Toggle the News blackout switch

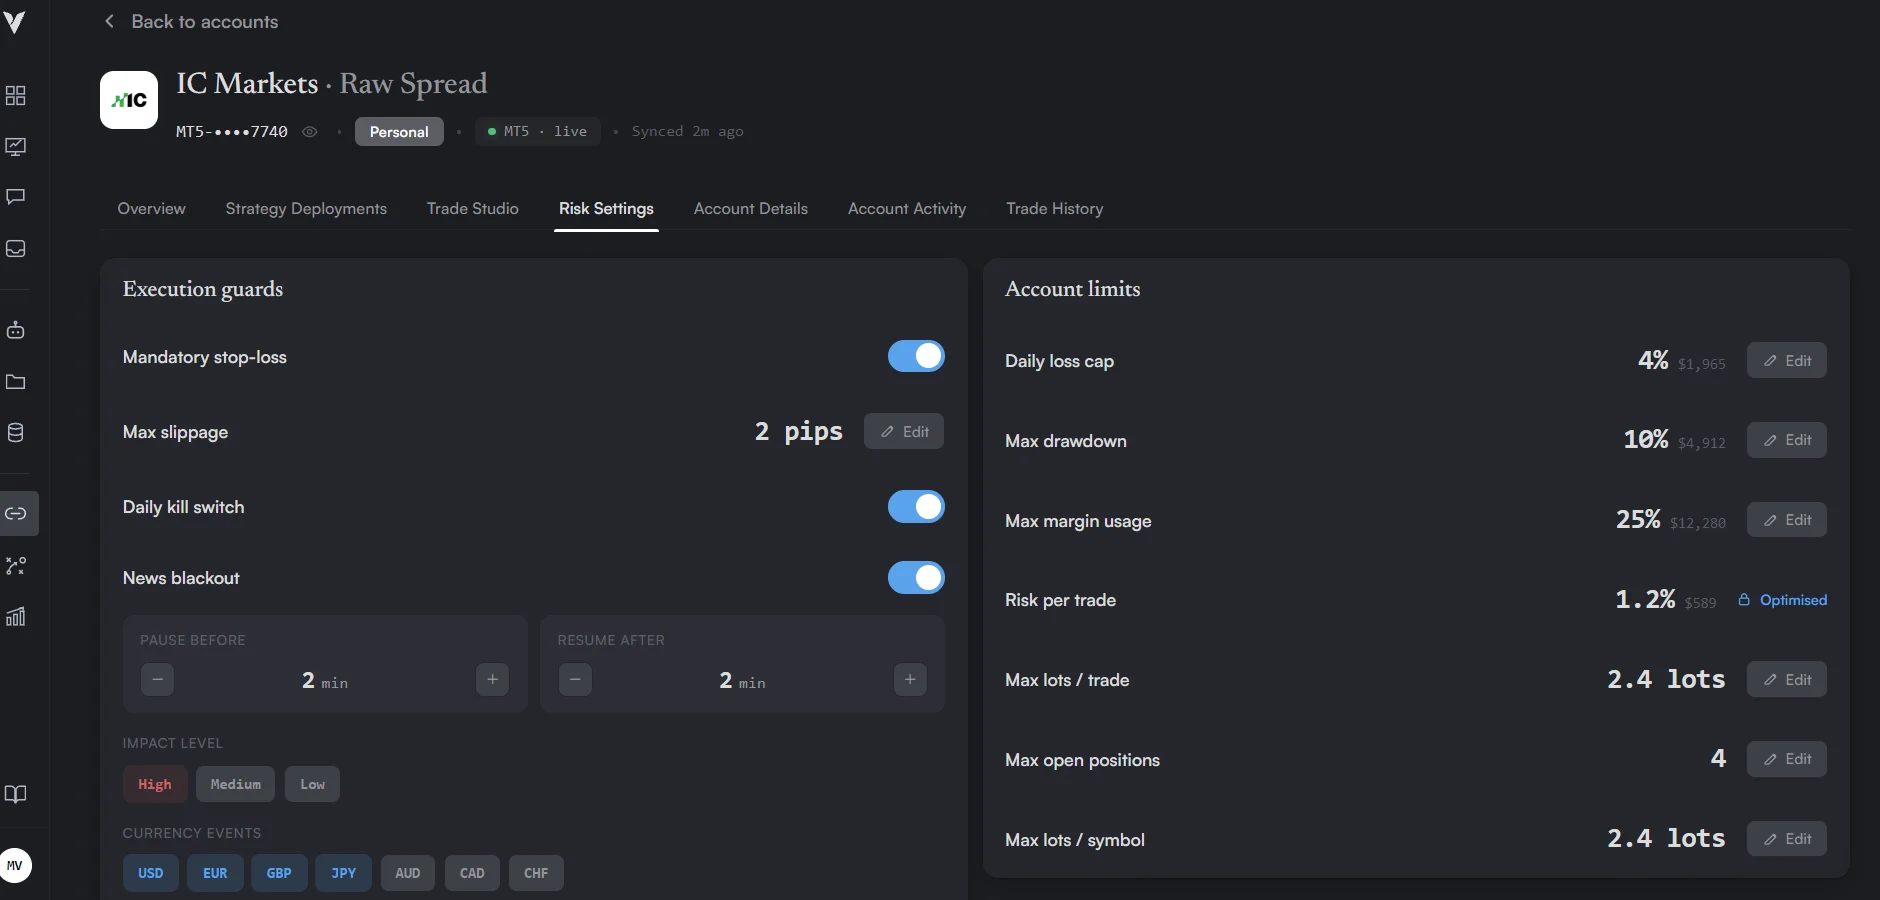pos(916,578)
